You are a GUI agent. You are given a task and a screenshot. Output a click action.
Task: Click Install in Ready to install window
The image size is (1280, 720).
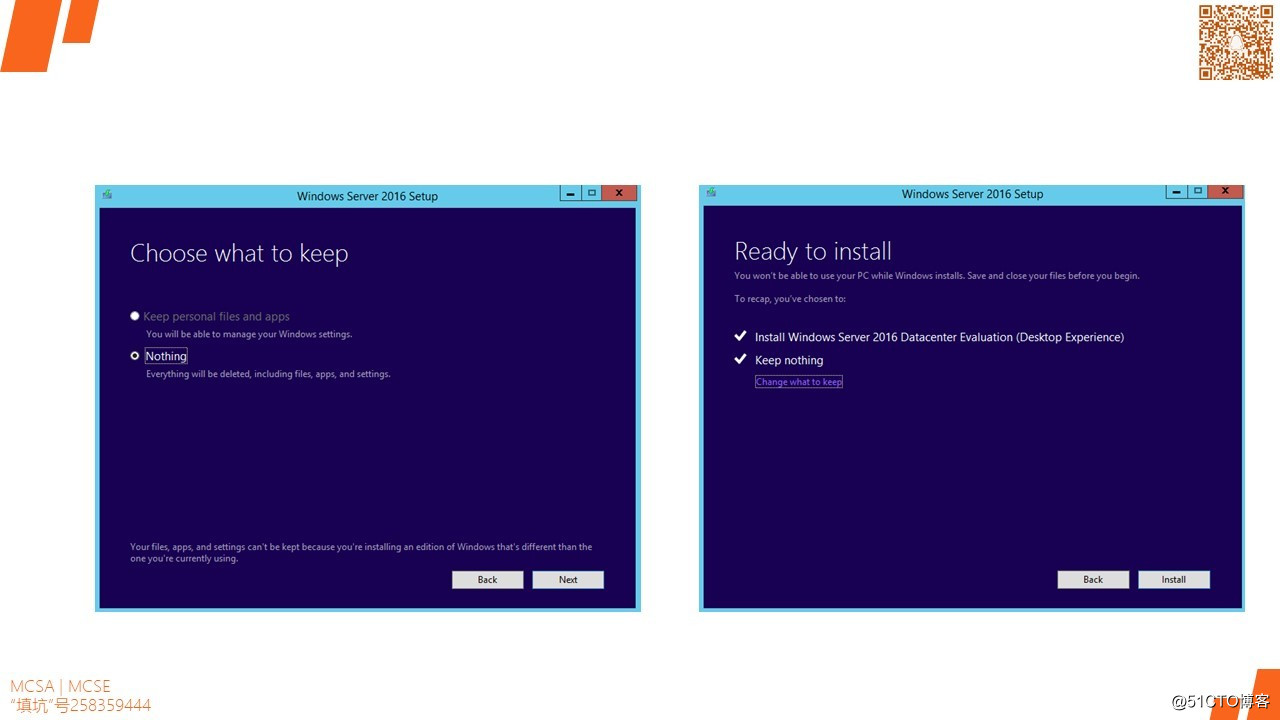coord(1174,580)
